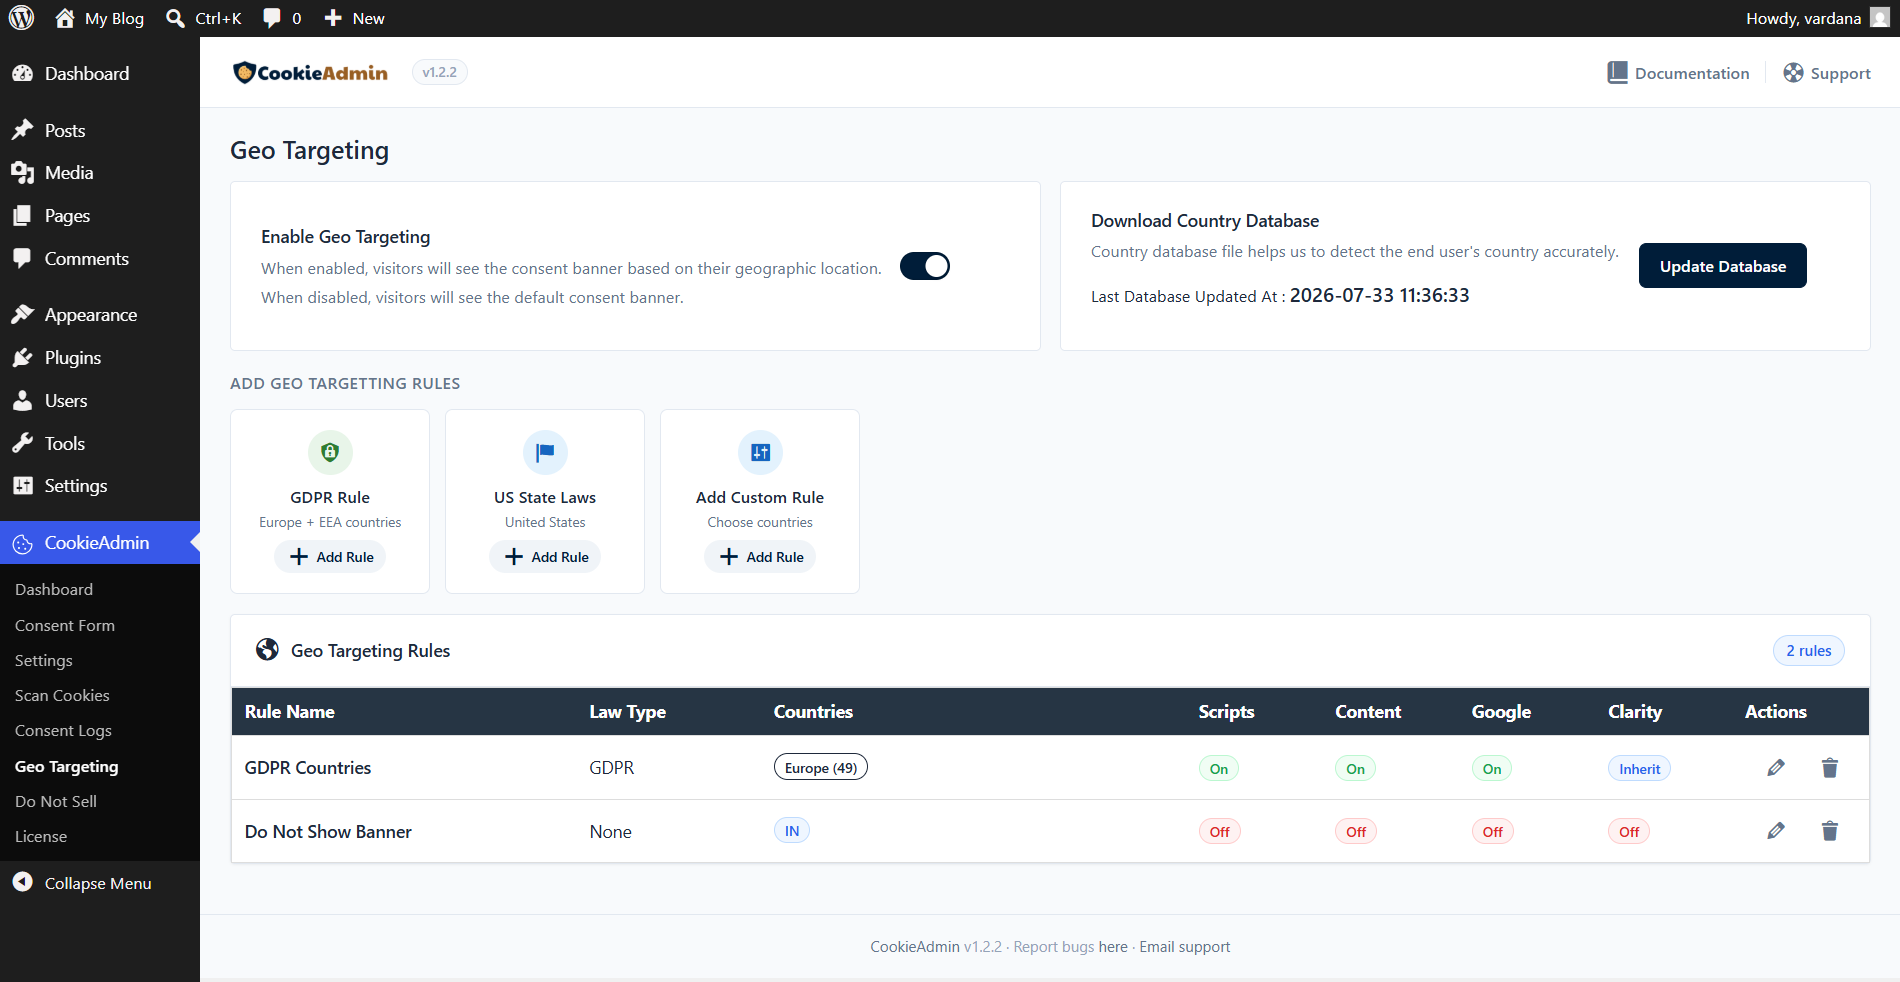Click the GDPR Countries rule name
The height and width of the screenshot is (982, 1900).
[x=308, y=768]
